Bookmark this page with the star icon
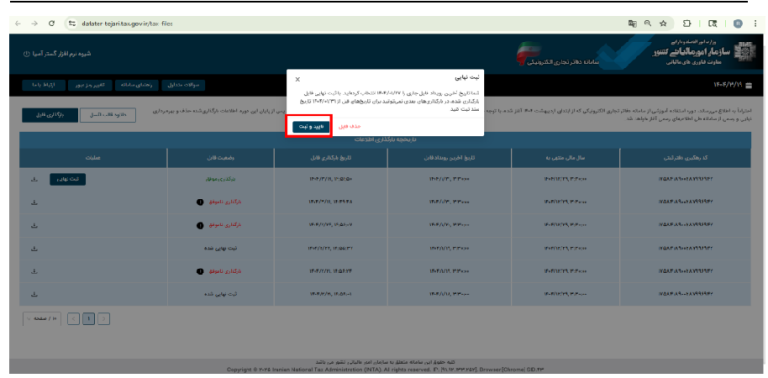 point(663,24)
